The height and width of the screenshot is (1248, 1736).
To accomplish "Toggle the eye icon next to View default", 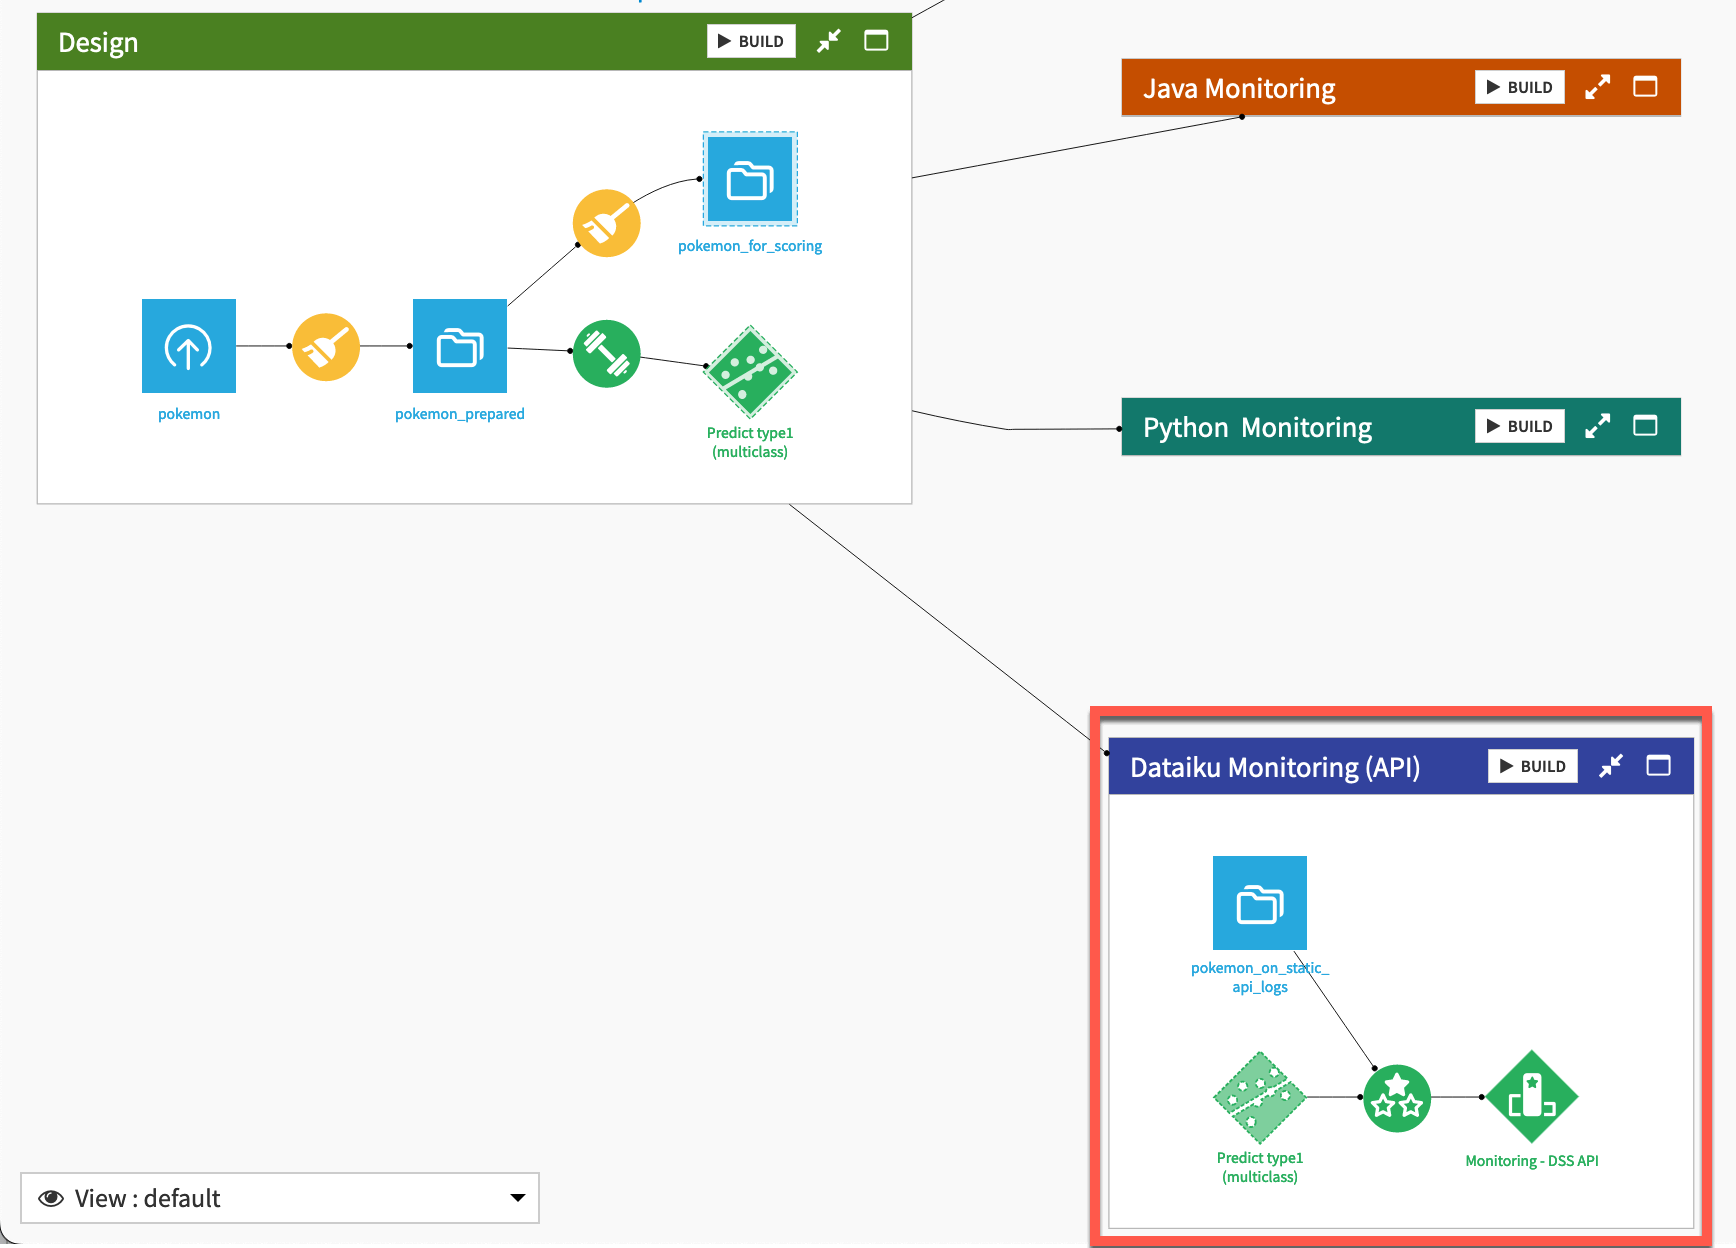I will tap(50, 1198).
